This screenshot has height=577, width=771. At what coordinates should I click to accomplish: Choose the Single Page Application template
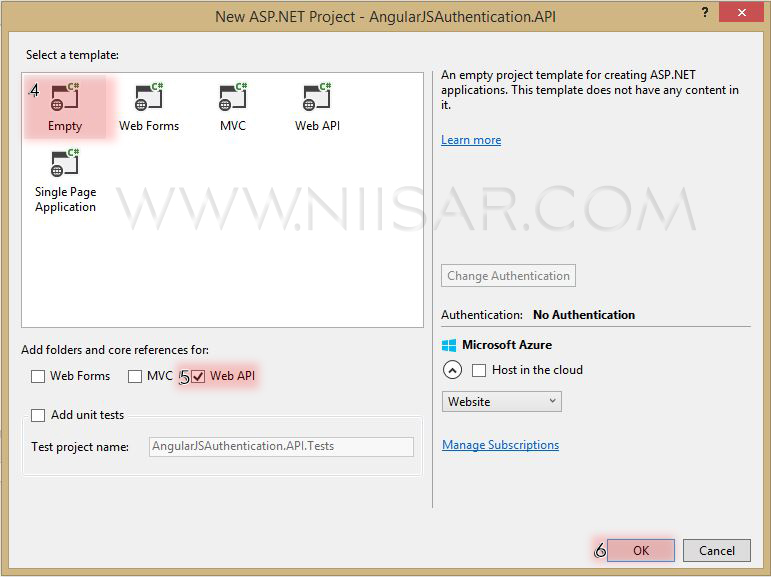(65, 181)
